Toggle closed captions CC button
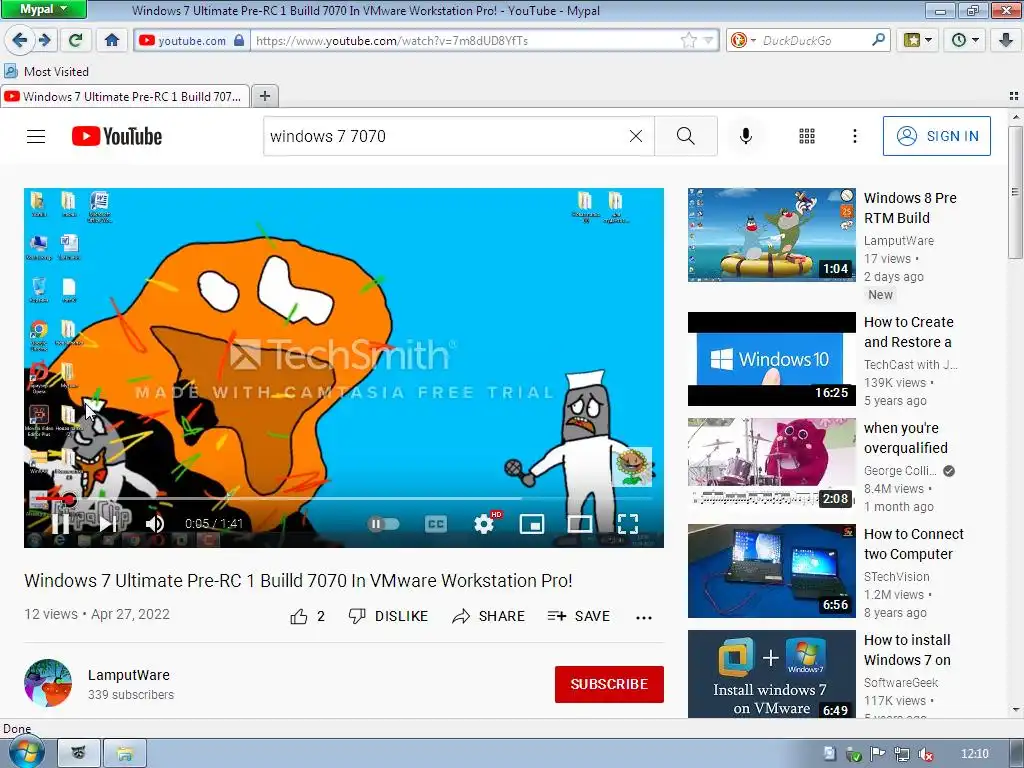The image size is (1024, 768). (436, 524)
